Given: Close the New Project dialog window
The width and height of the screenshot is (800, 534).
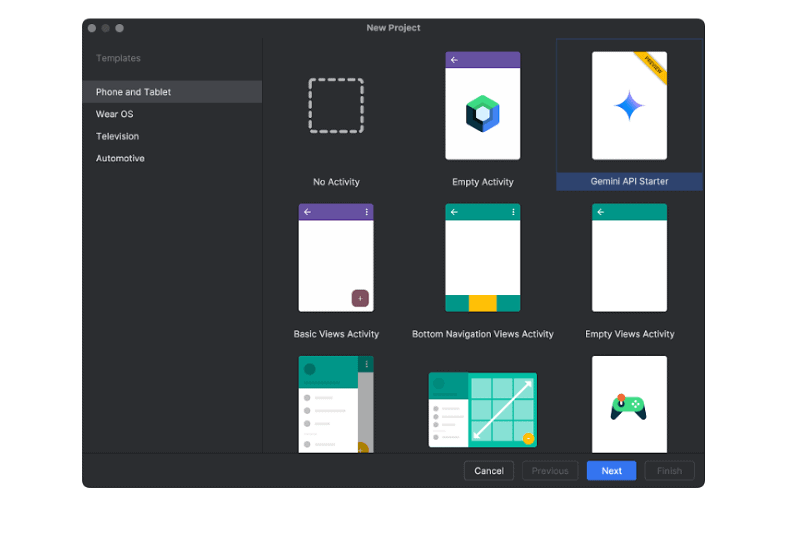Looking at the screenshot, I should (x=92, y=28).
